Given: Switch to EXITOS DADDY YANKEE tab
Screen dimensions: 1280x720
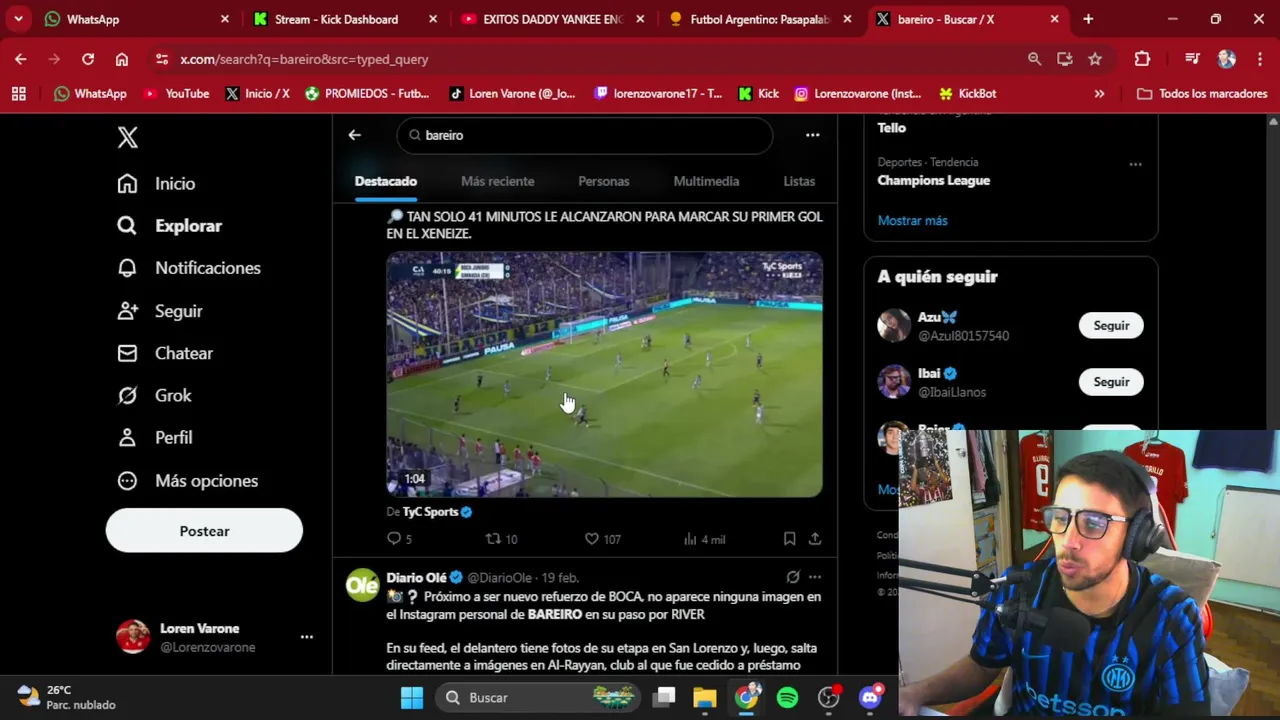Looking at the screenshot, I should 551,19.
